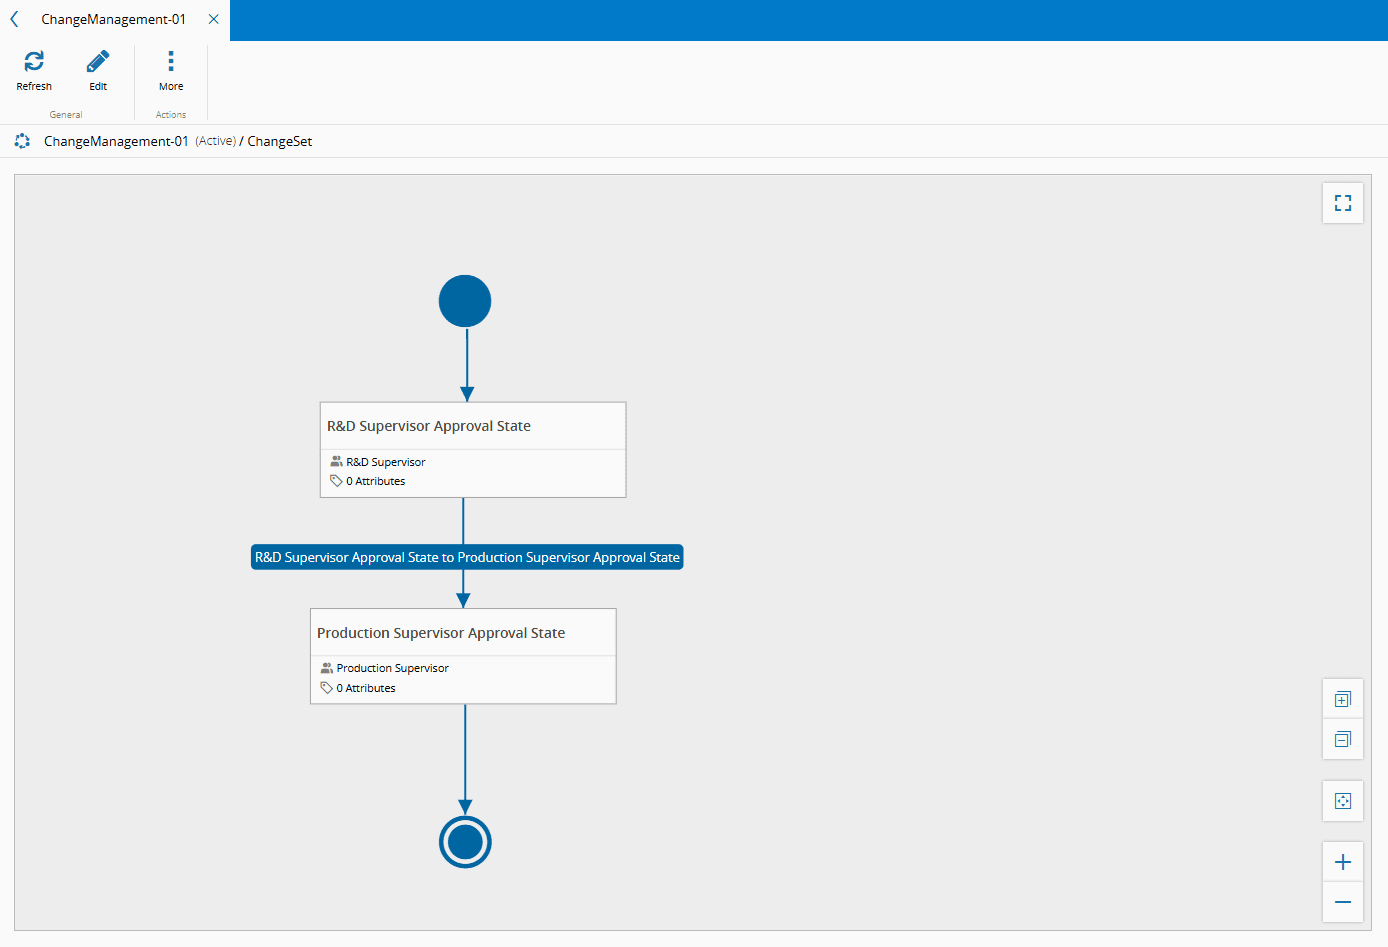Viewport: 1388px width, 947px height.
Task: Expand all diagram nodes
Action: pyautogui.click(x=1343, y=699)
